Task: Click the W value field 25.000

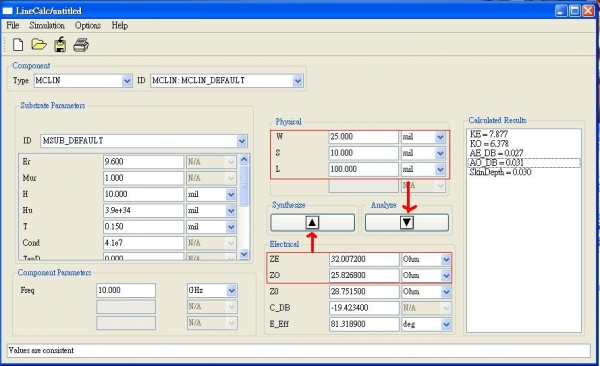Action: click(x=364, y=137)
